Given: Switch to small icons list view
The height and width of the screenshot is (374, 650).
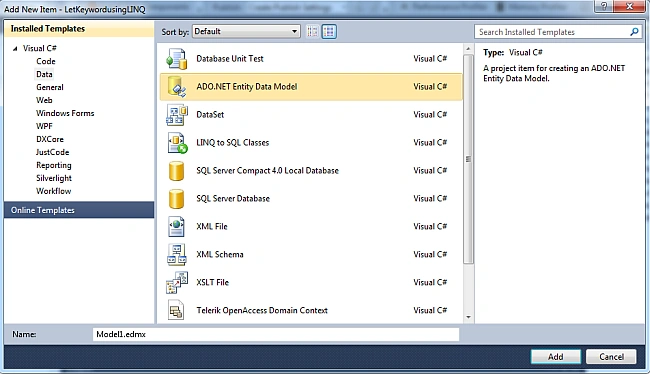Looking at the screenshot, I should click(312, 32).
